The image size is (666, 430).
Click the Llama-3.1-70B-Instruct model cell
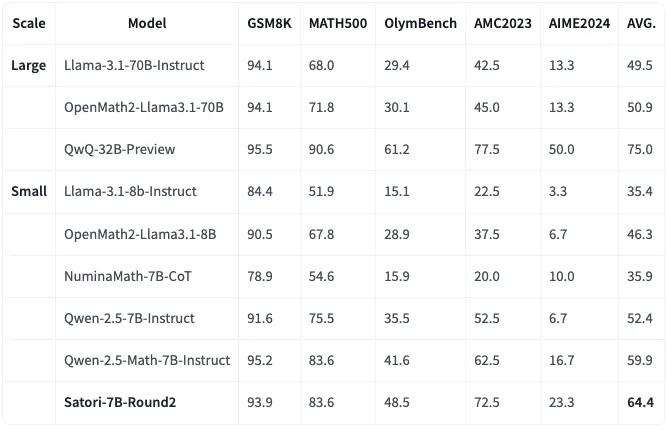click(x=134, y=65)
